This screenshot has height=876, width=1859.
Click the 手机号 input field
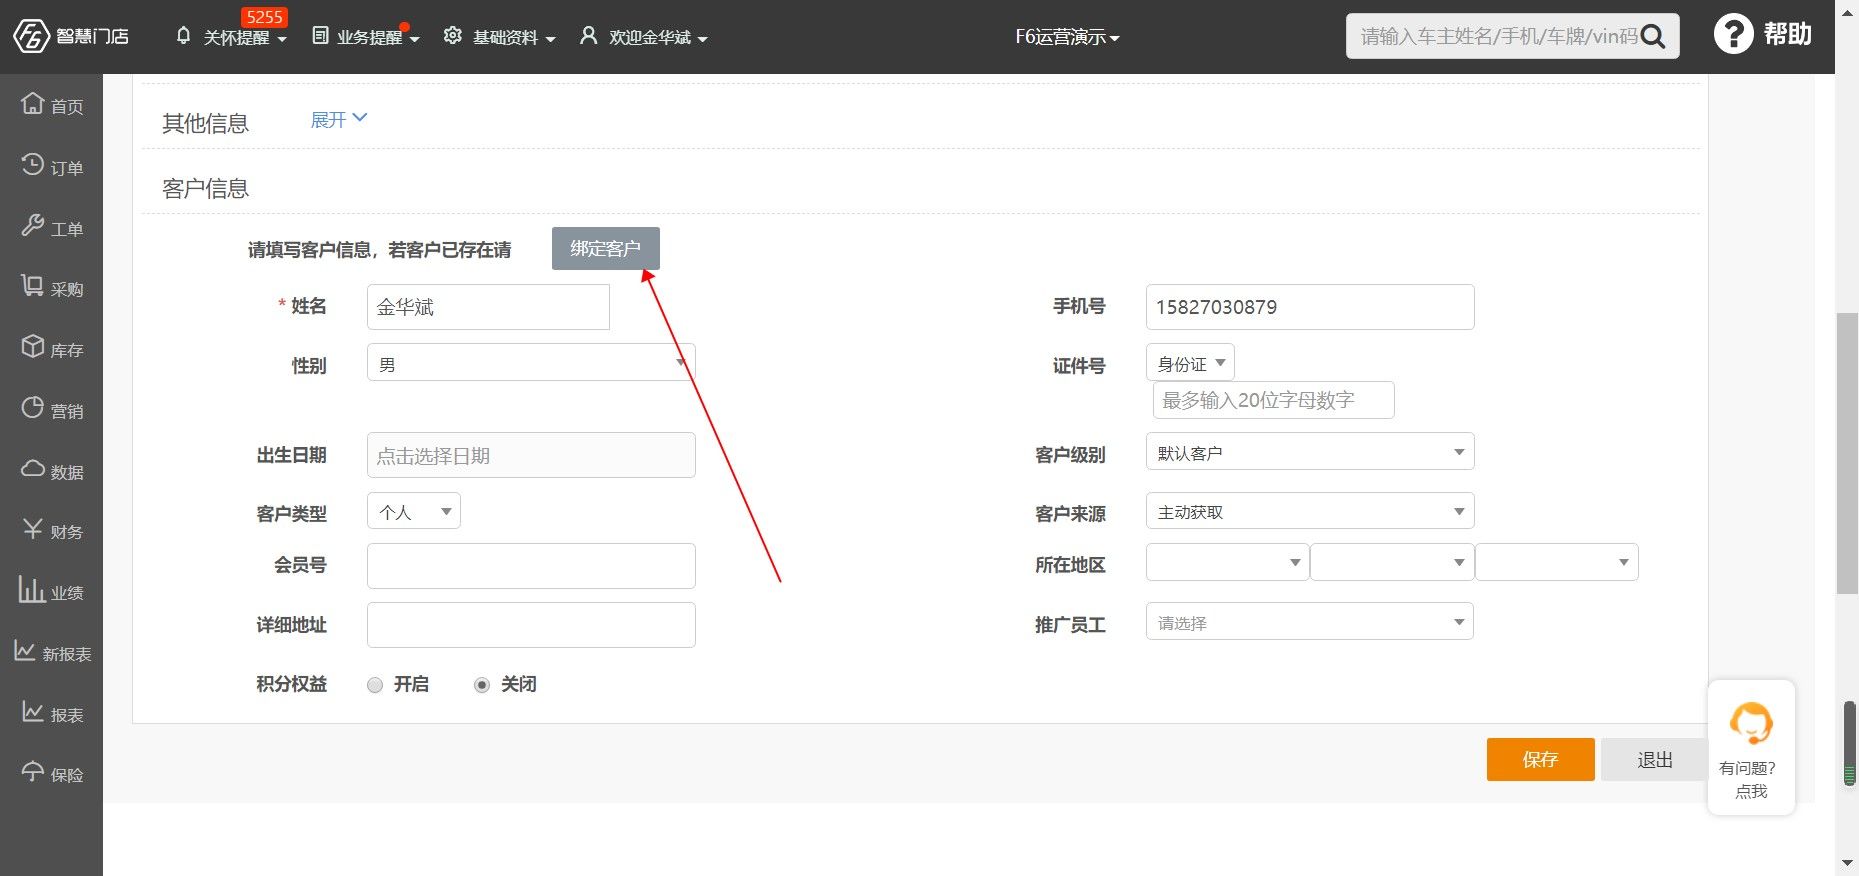click(x=1310, y=307)
